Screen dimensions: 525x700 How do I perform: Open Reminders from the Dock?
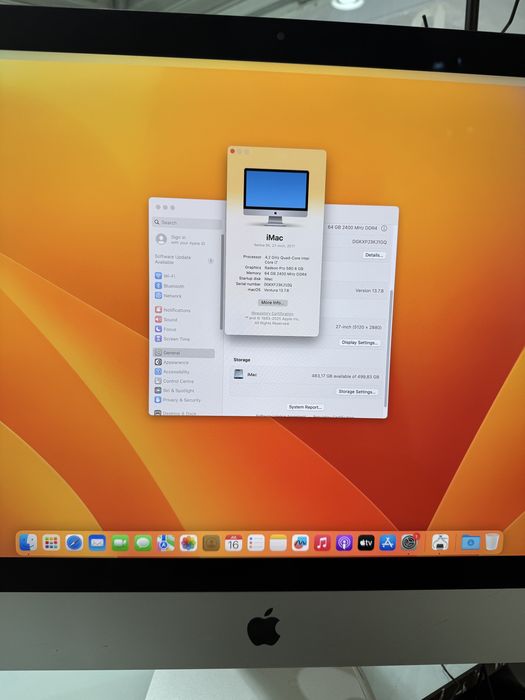(x=256, y=543)
